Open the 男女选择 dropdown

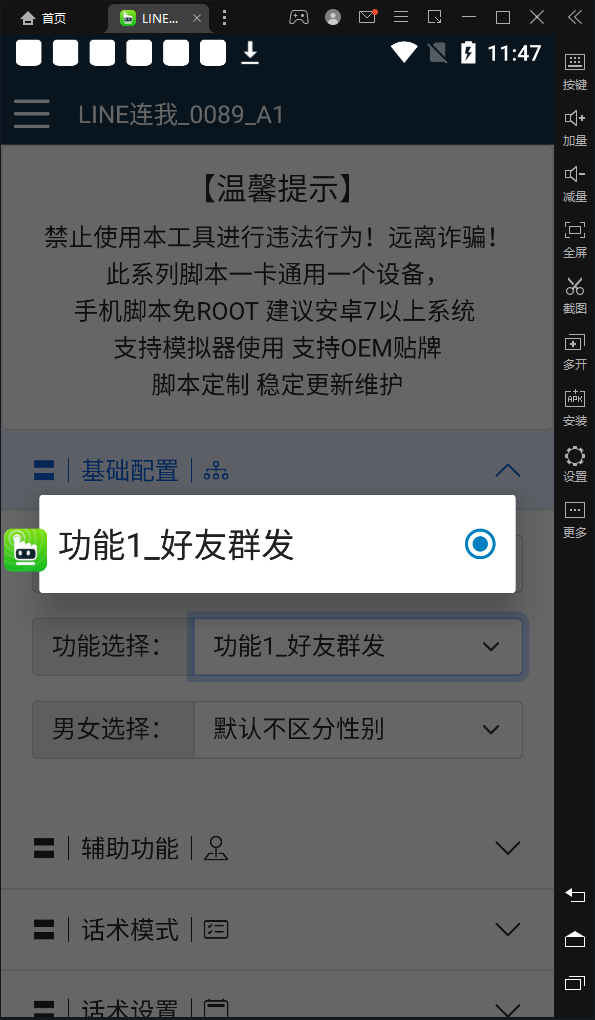point(358,729)
